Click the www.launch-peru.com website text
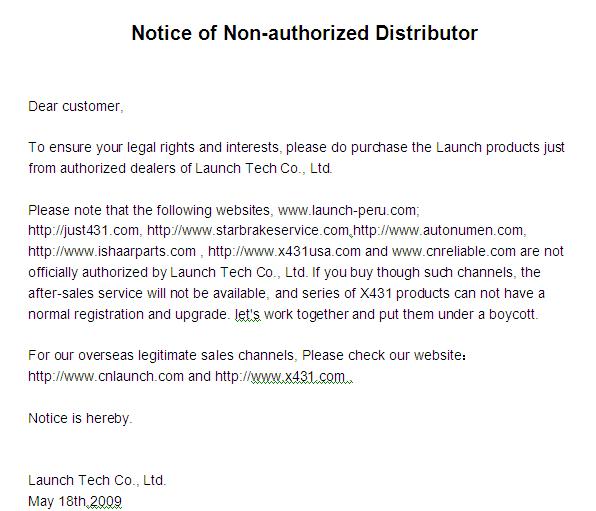This screenshot has width=596, height=511. 348,210
